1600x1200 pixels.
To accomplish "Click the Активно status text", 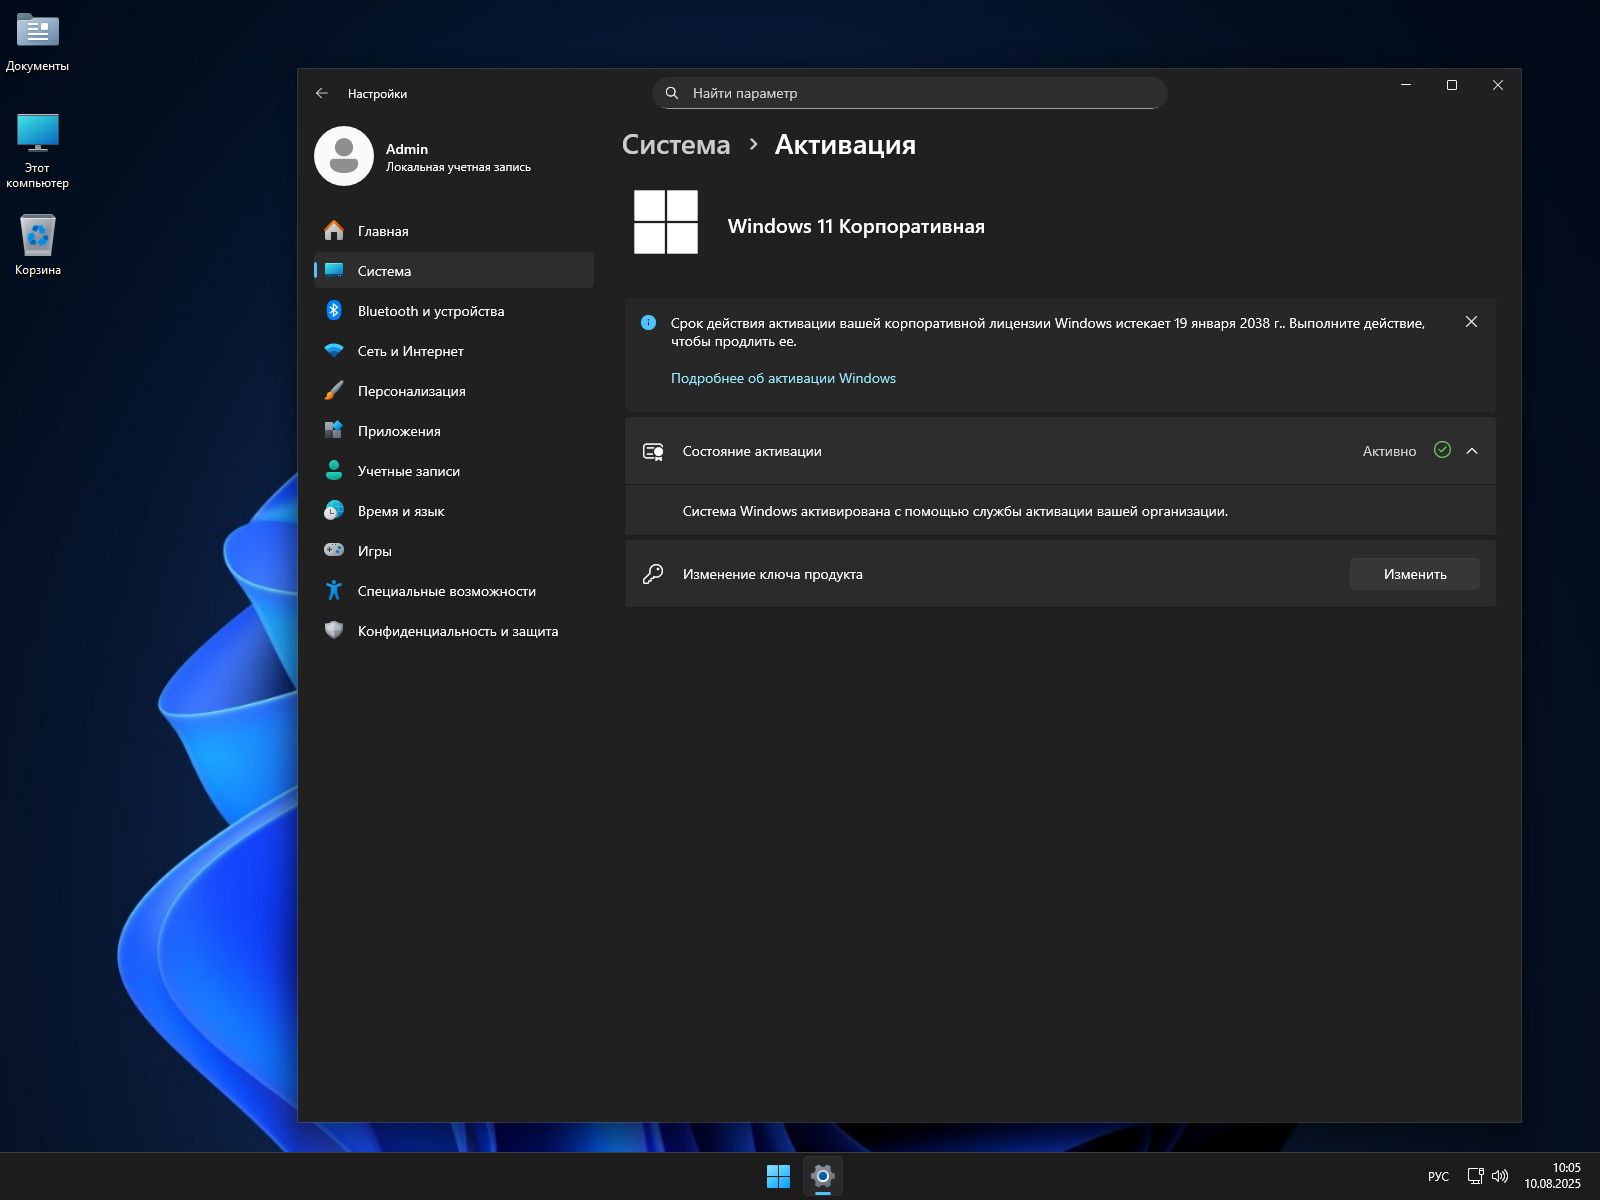I will (1389, 451).
